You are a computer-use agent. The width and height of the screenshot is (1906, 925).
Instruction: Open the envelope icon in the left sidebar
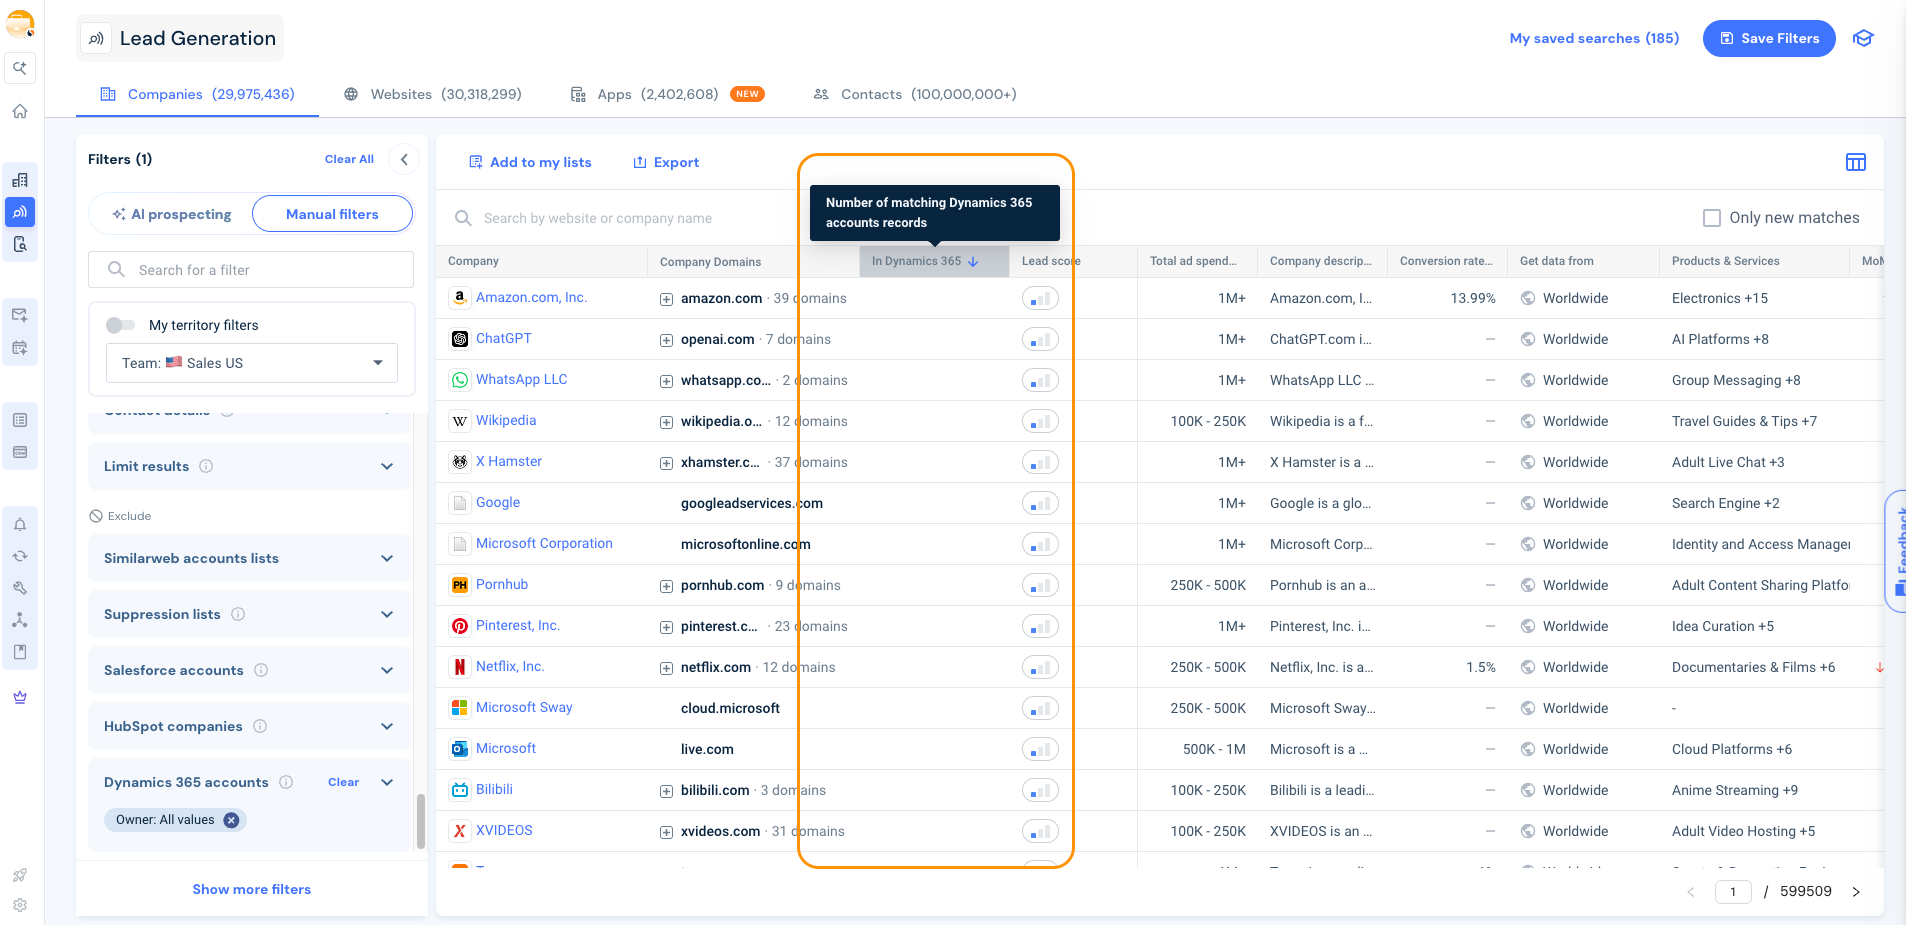pyautogui.click(x=20, y=315)
